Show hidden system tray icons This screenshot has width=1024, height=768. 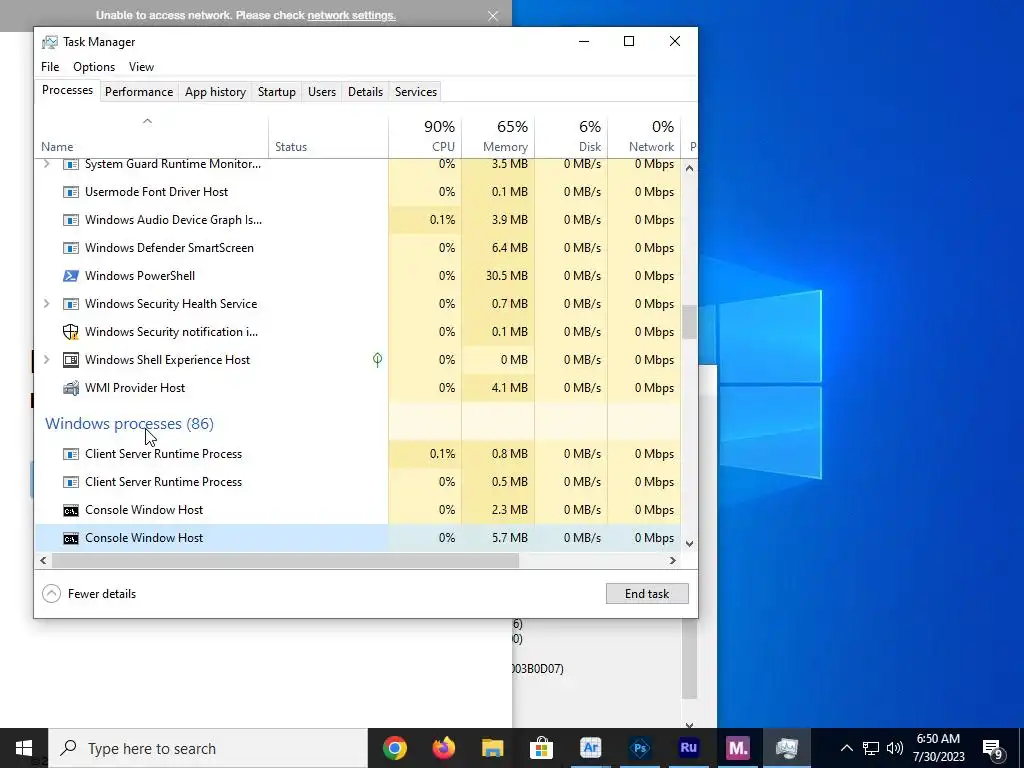pyautogui.click(x=846, y=748)
